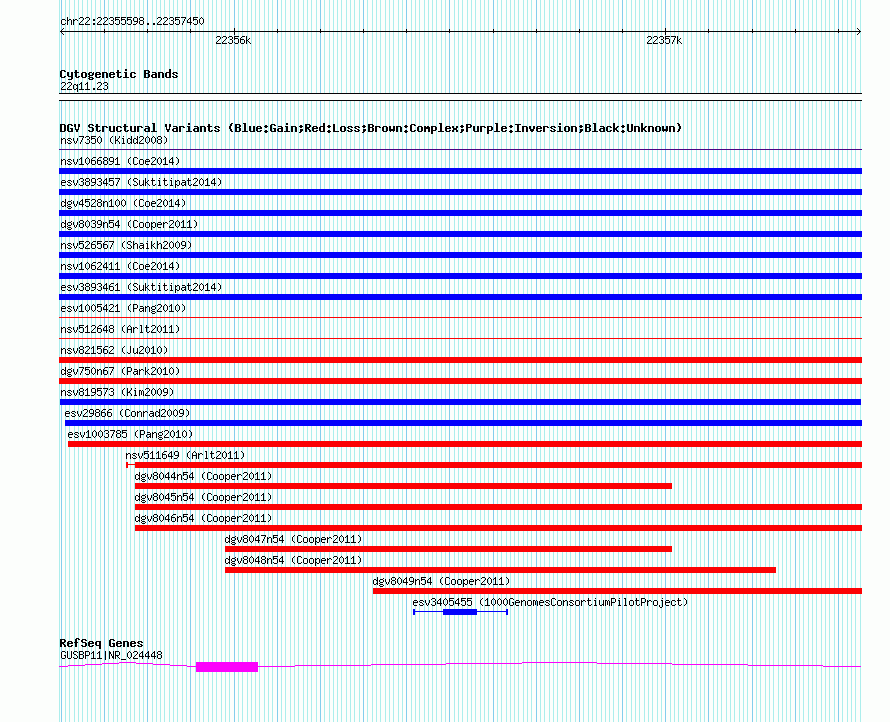This screenshot has width=890, height=722.
Task: Click the esv1003785 (Pang2010) label
Action: point(130,434)
